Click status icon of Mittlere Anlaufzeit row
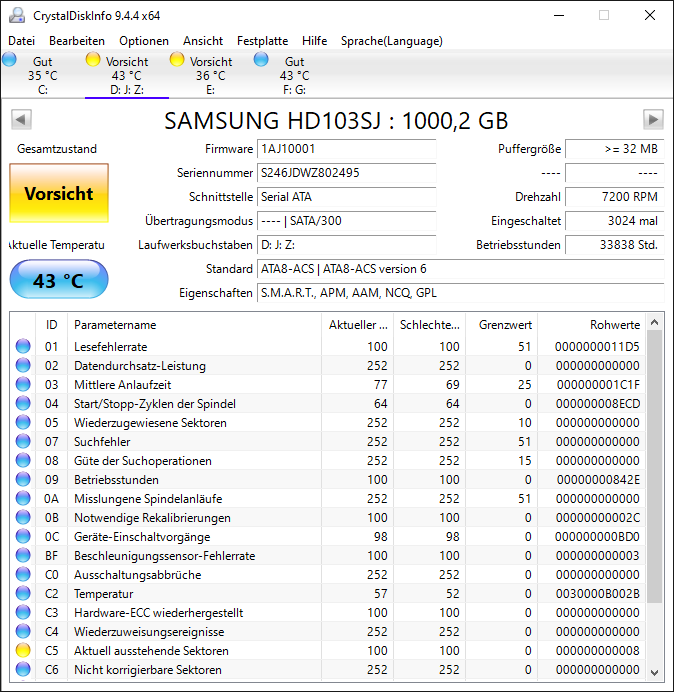Screen dimensions: 674x692 (23, 384)
